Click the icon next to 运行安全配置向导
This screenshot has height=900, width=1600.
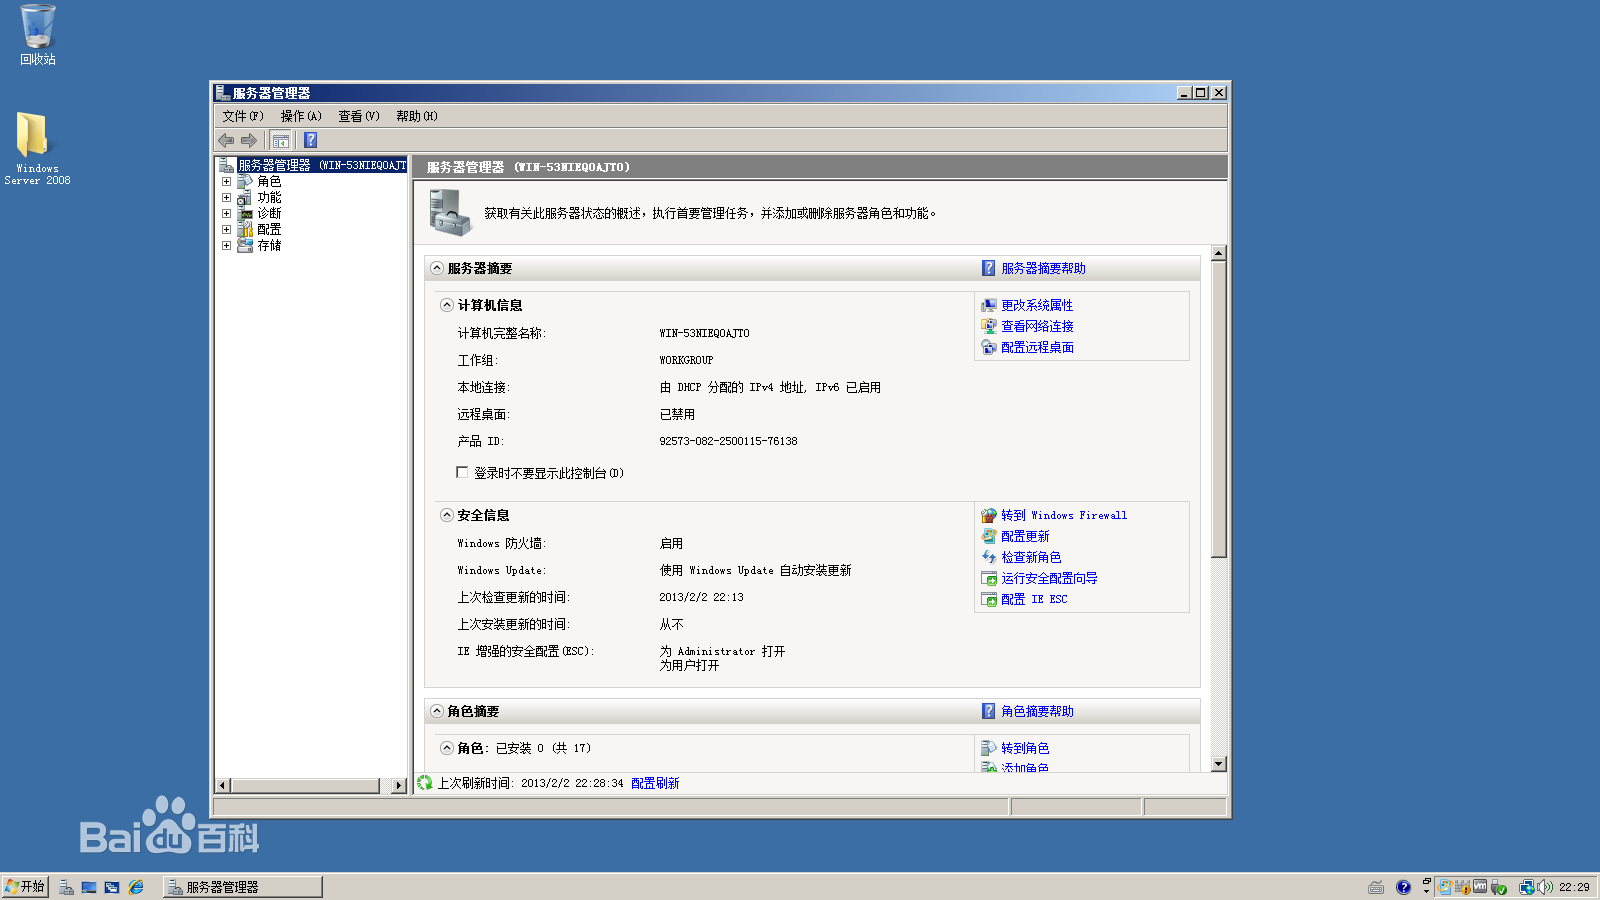(989, 578)
